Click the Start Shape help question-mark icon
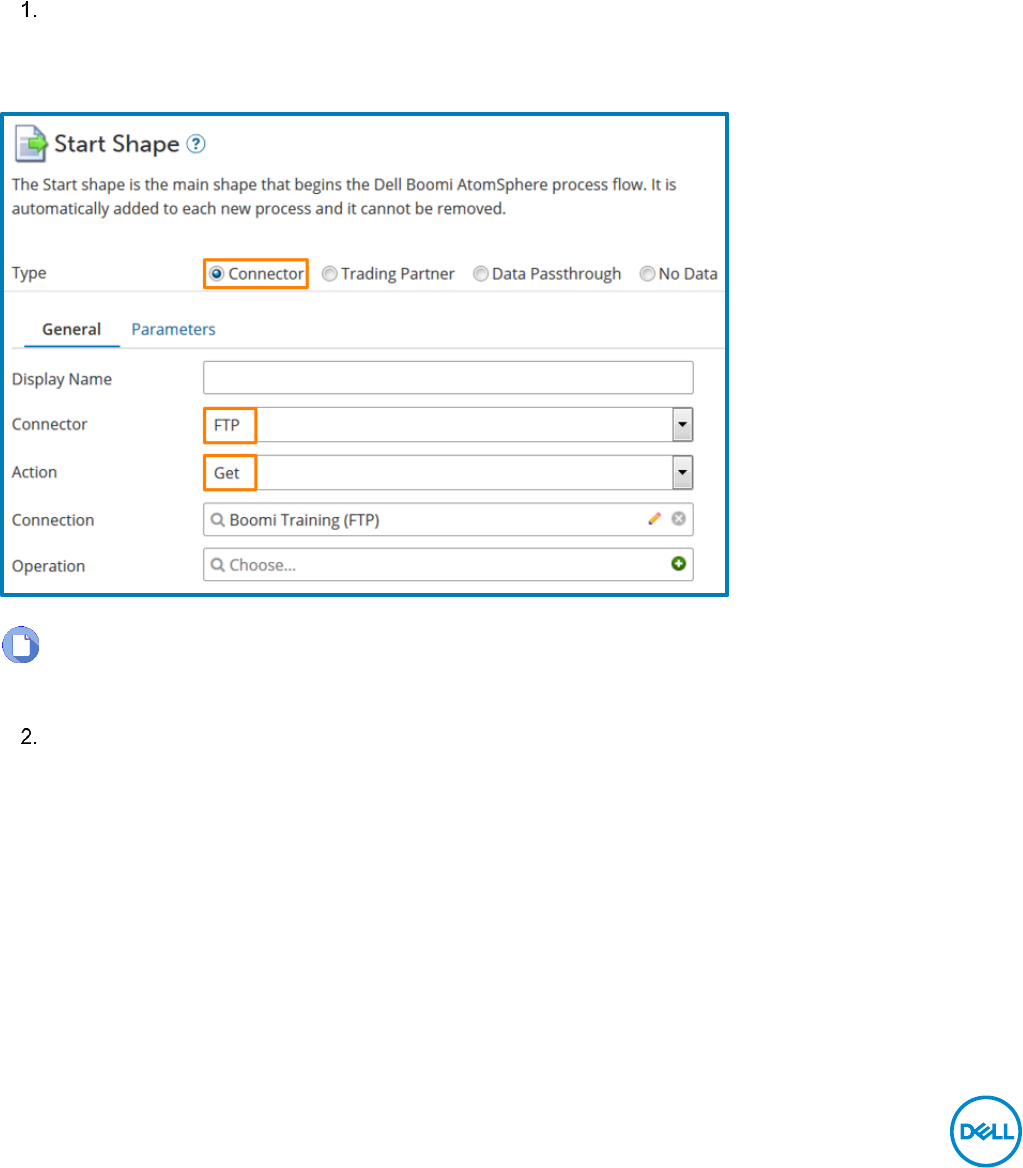Viewport: 1023px width, 1168px height. coord(196,144)
